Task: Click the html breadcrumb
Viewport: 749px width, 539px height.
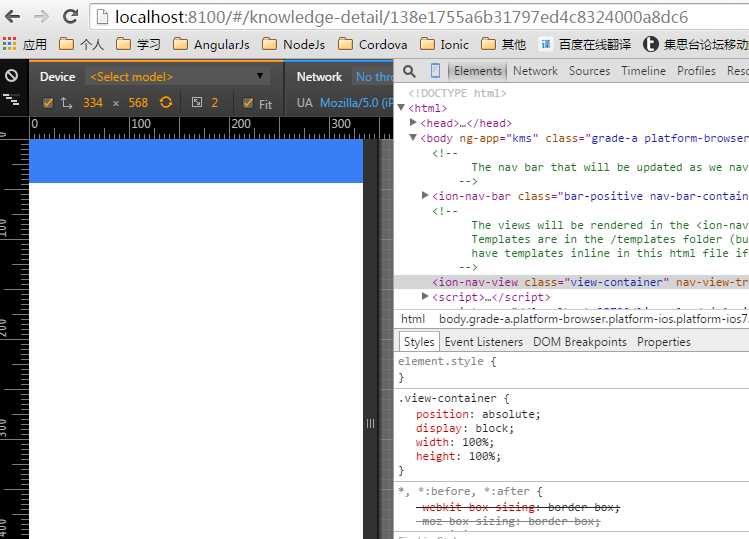Action: pyautogui.click(x=413, y=319)
